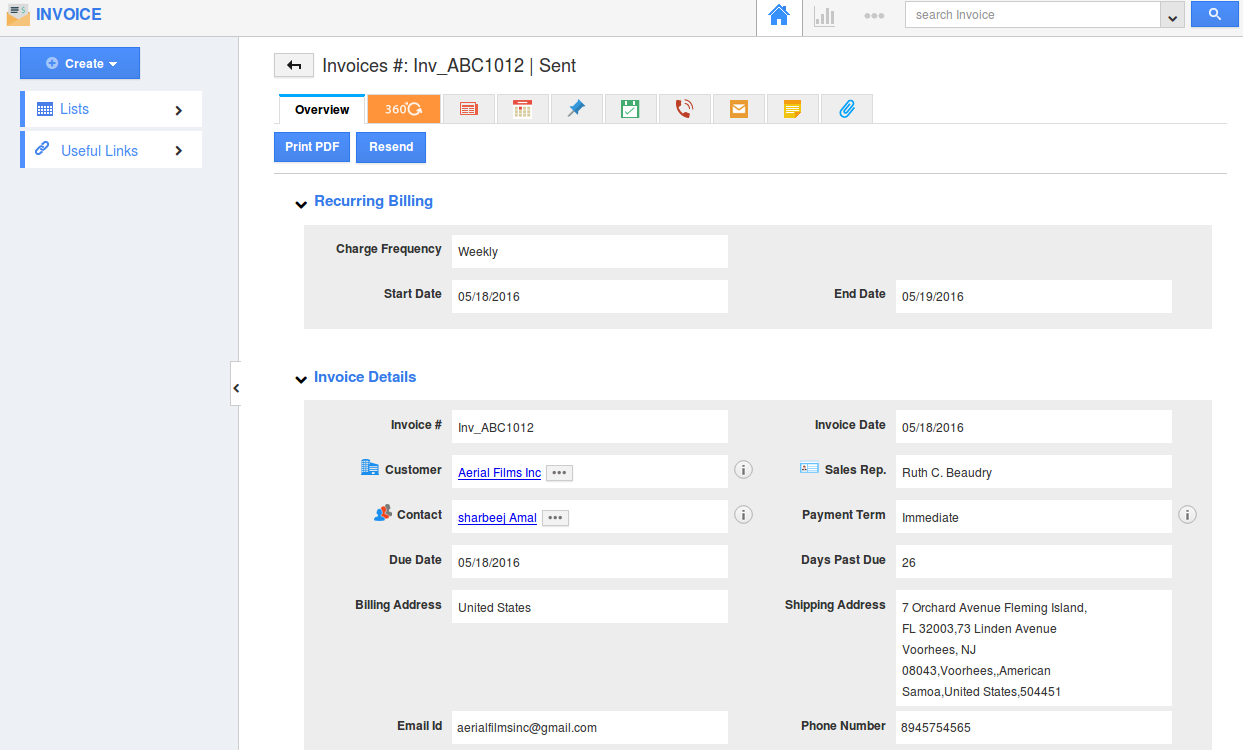
Task: Click the Resend button
Action: (391, 147)
